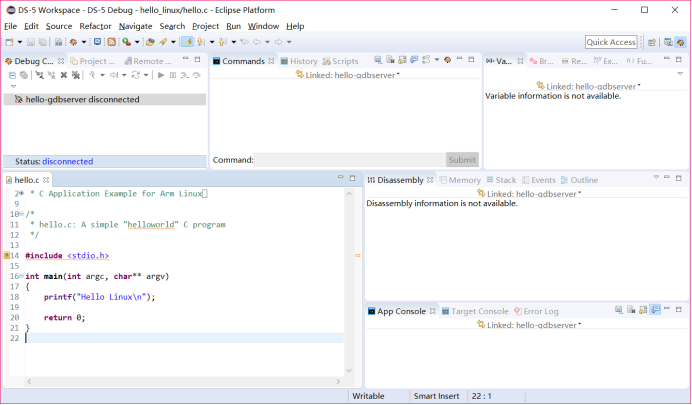
Task: Switch to the Outline tab
Action: [x=579, y=180]
